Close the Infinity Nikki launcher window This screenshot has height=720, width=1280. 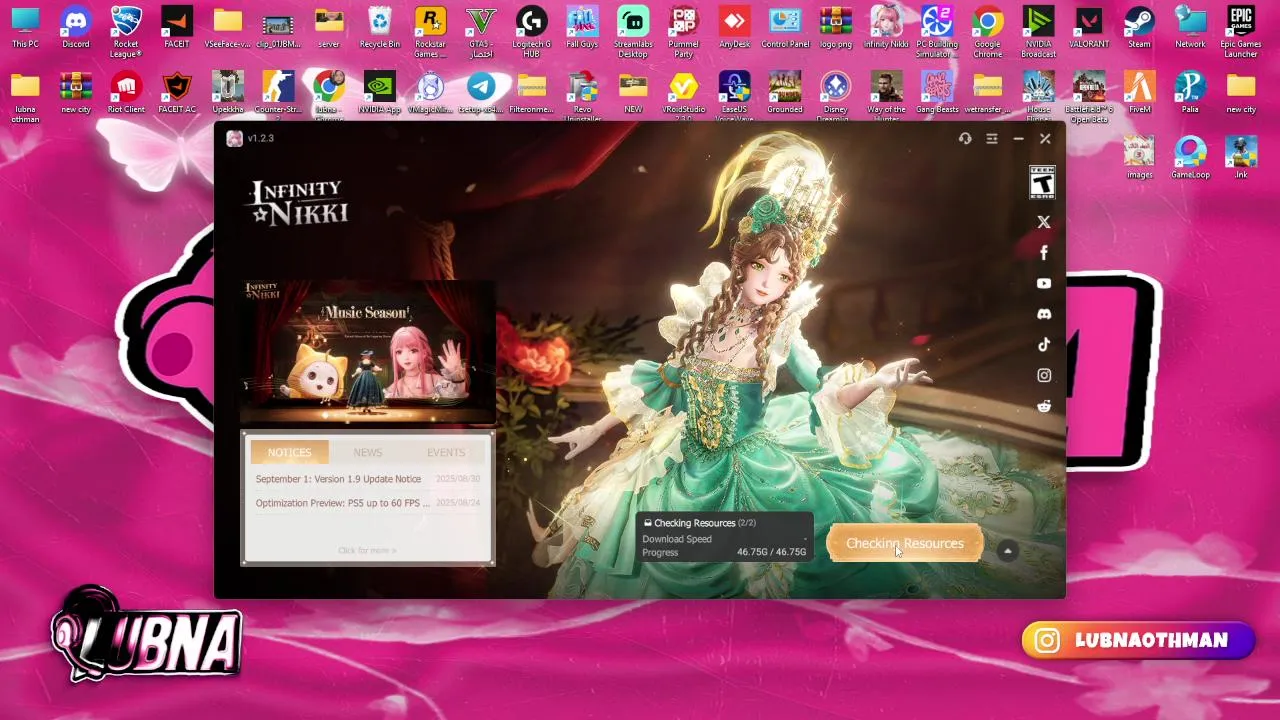[1045, 139]
